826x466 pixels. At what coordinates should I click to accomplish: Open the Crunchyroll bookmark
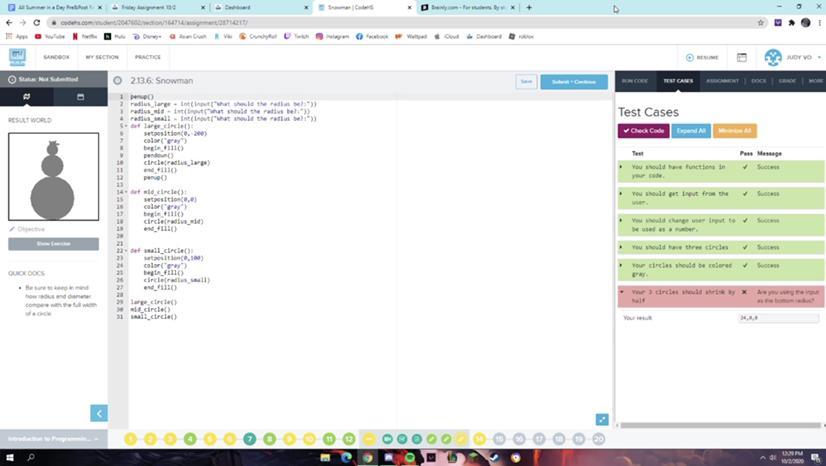click(258, 36)
